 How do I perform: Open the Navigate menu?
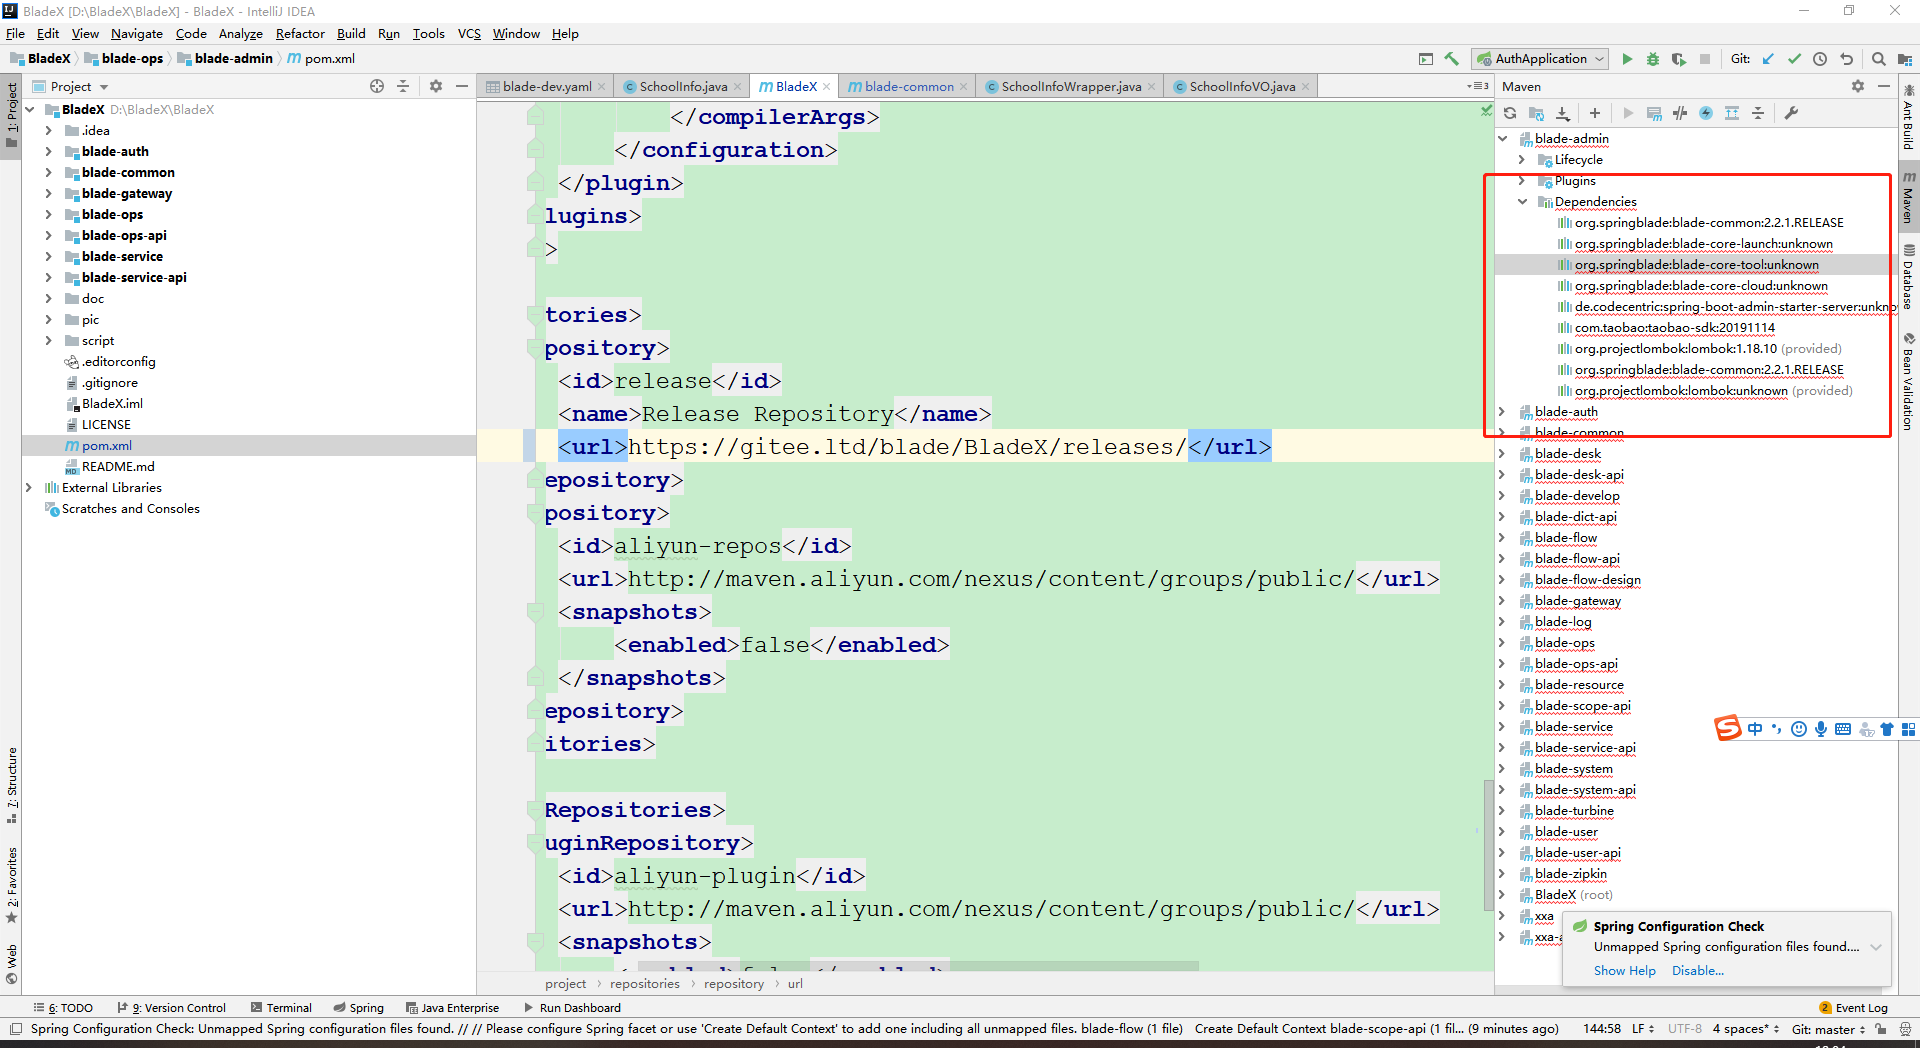click(x=136, y=33)
